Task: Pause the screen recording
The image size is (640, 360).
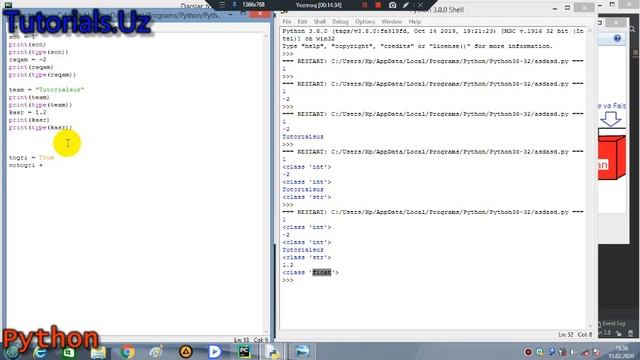Action: (365, 5)
